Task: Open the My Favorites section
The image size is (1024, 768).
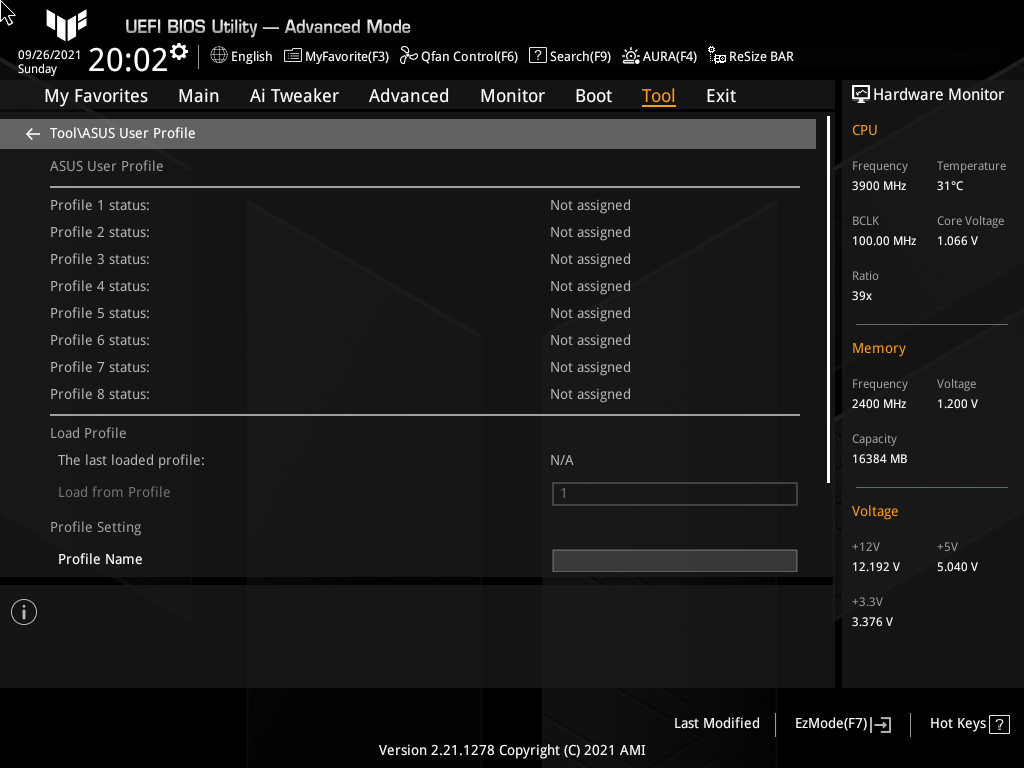Action: [x=95, y=95]
